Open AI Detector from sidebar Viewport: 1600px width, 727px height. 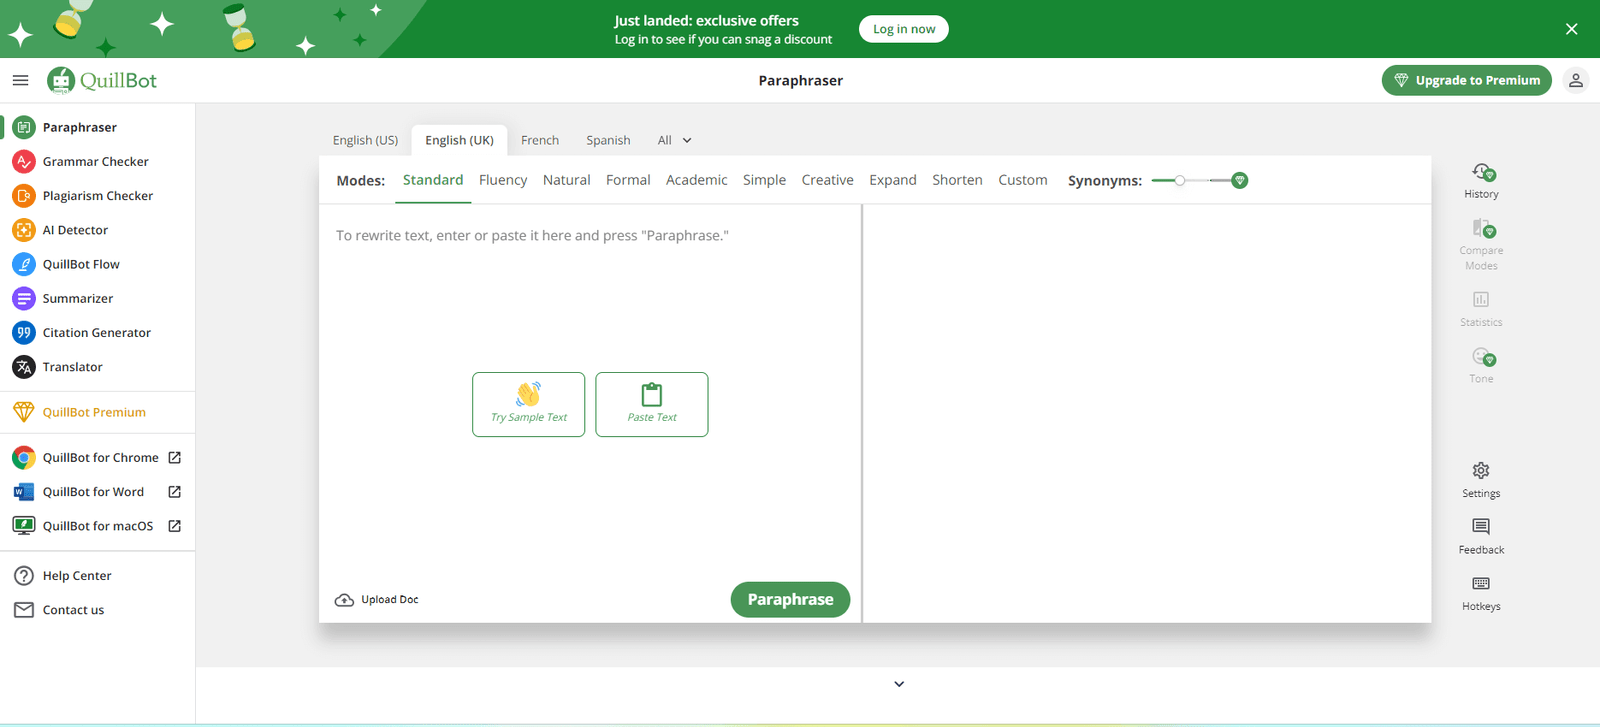point(98,230)
